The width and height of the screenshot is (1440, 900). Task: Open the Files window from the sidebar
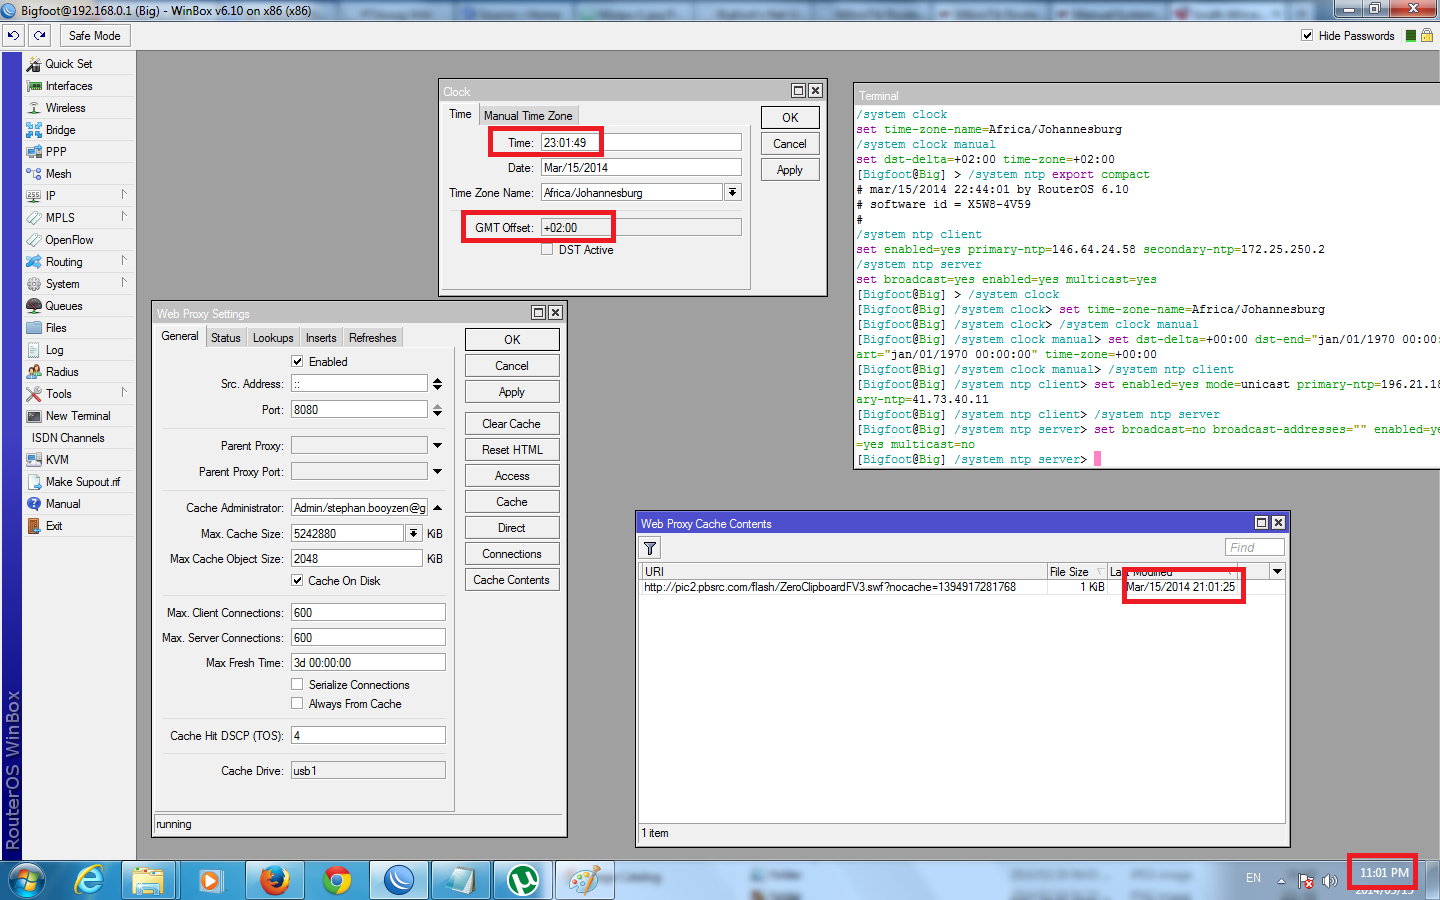57,327
